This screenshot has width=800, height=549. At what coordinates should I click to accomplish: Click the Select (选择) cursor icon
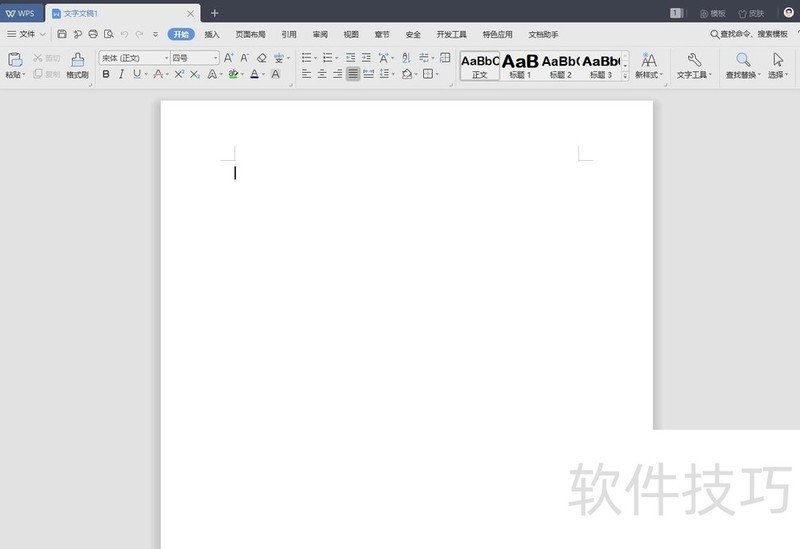[778, 65]
